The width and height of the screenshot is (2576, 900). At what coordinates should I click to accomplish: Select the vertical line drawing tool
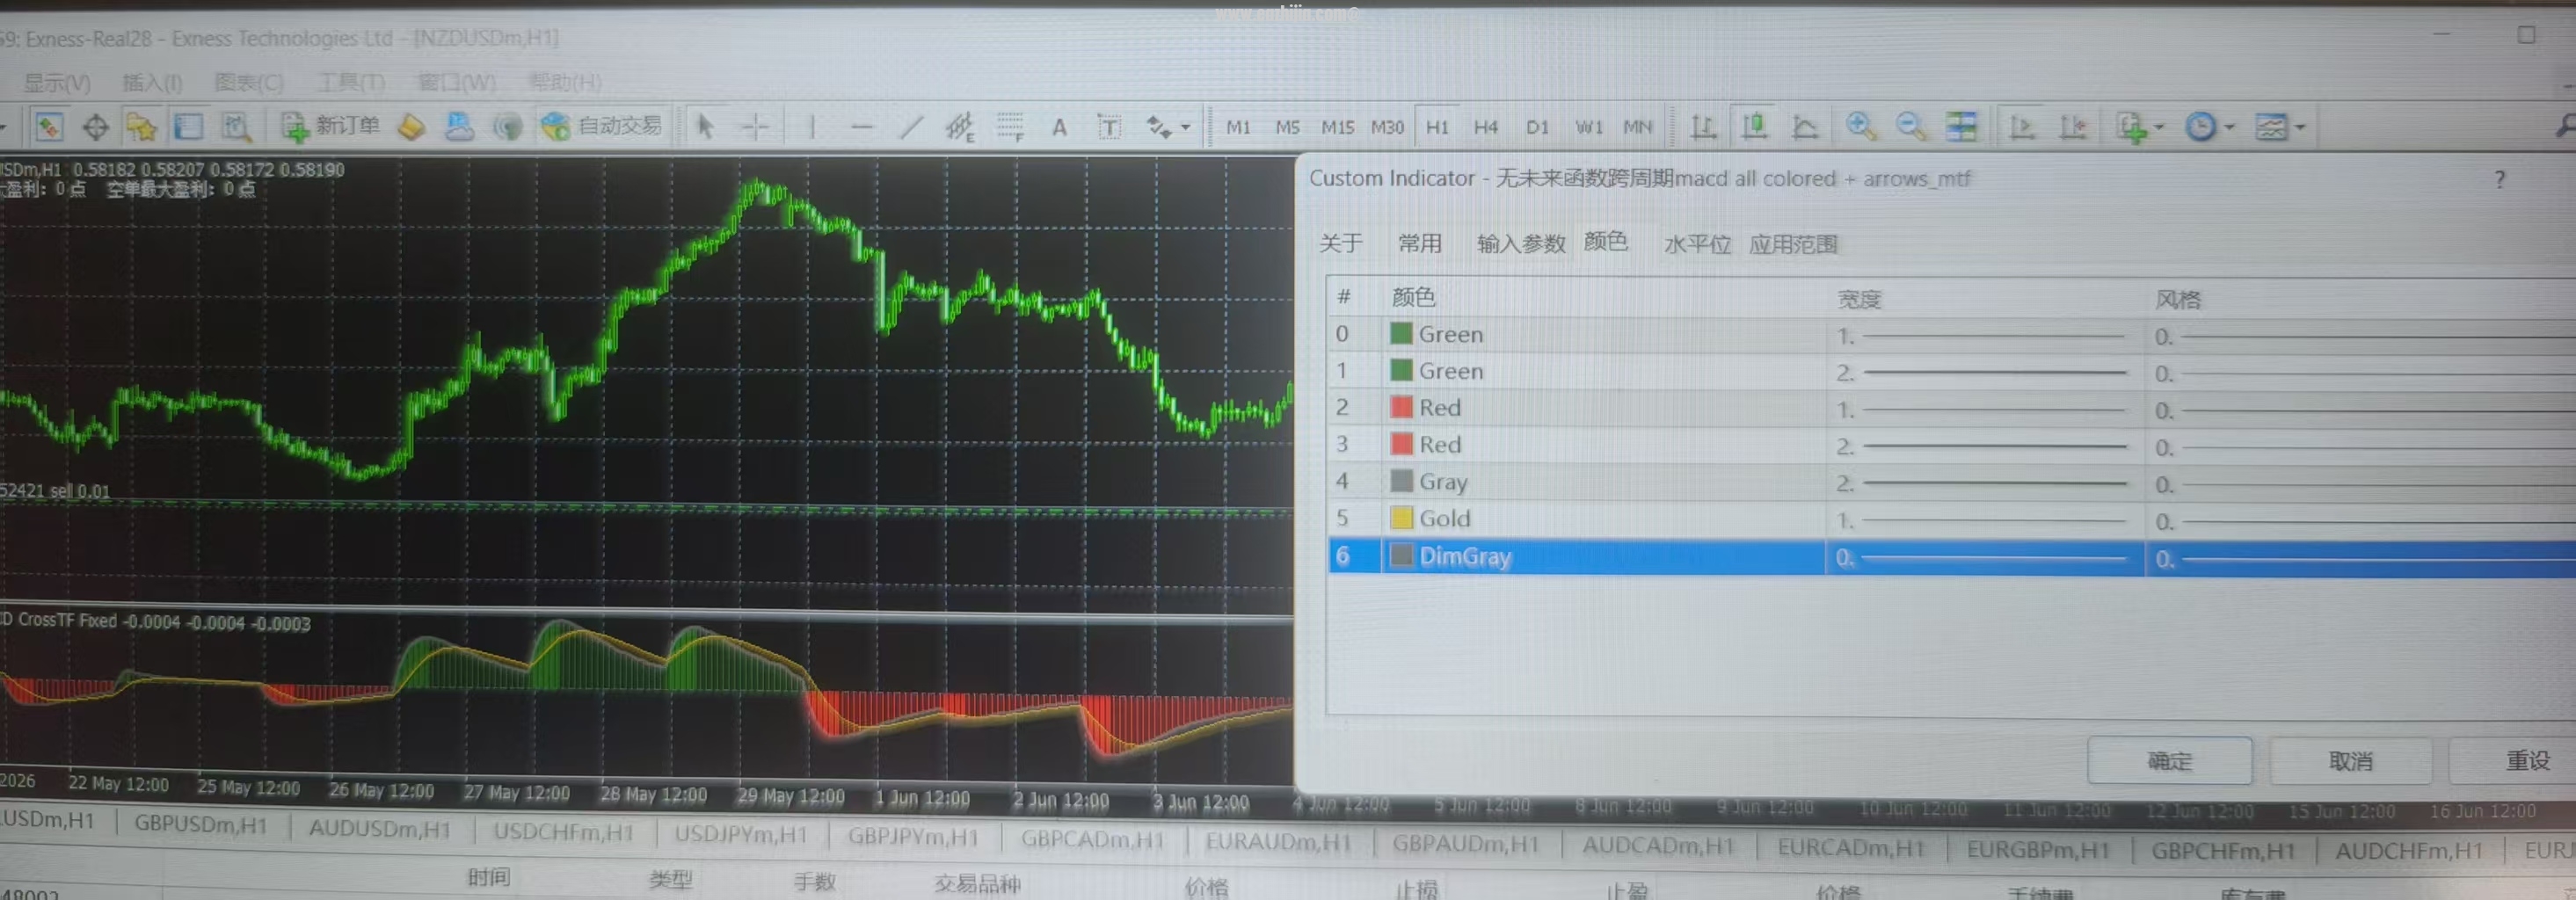812,127
